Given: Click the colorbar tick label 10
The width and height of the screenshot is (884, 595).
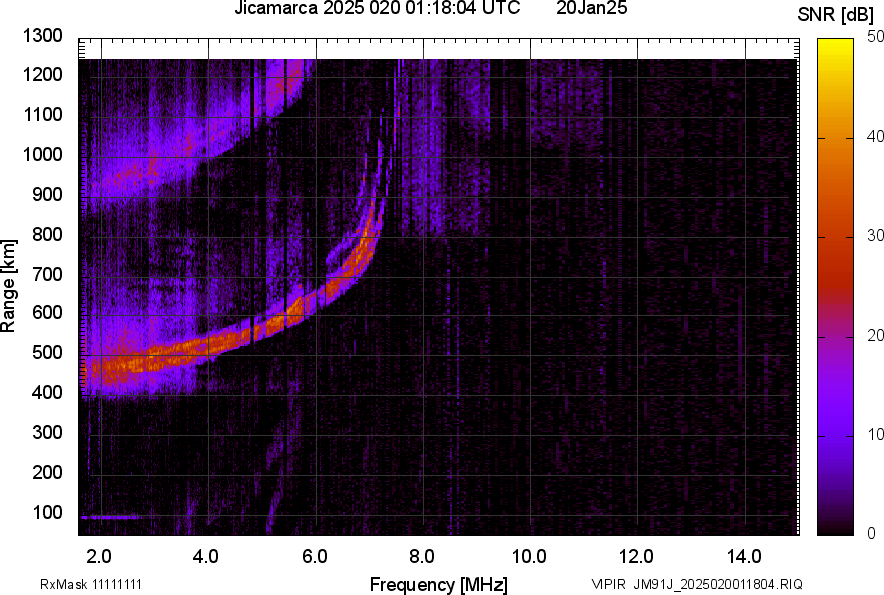Looking at the screenshot, I should pos(874,435).
